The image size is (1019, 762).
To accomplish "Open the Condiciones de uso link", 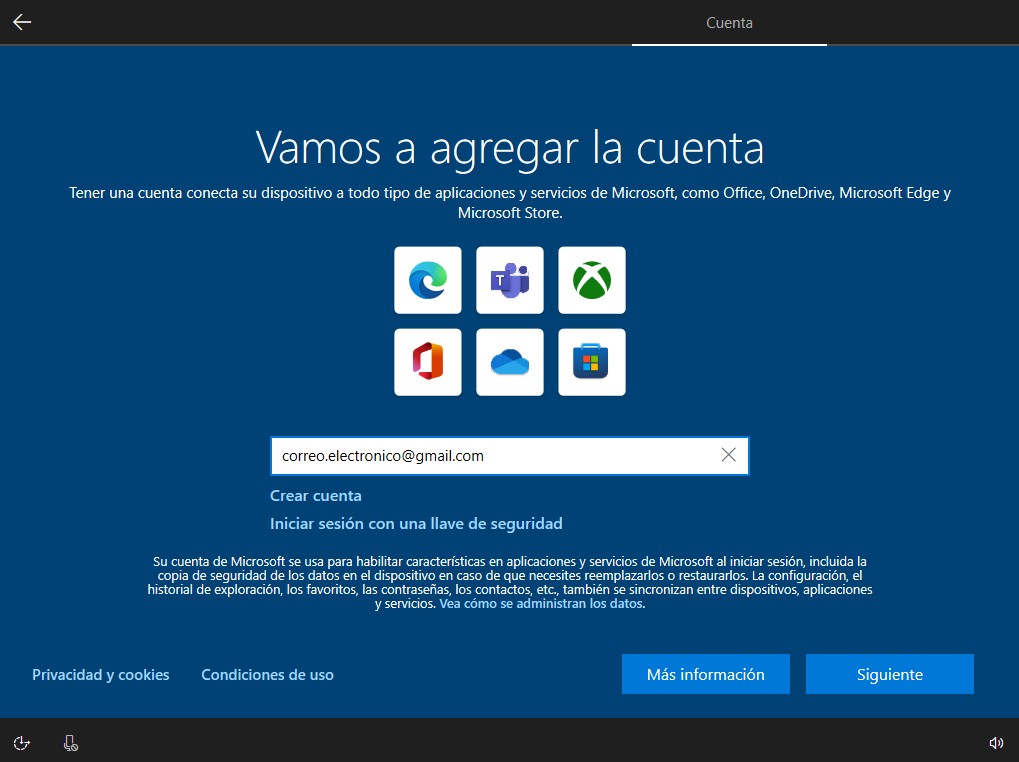I will click(267, 674).
